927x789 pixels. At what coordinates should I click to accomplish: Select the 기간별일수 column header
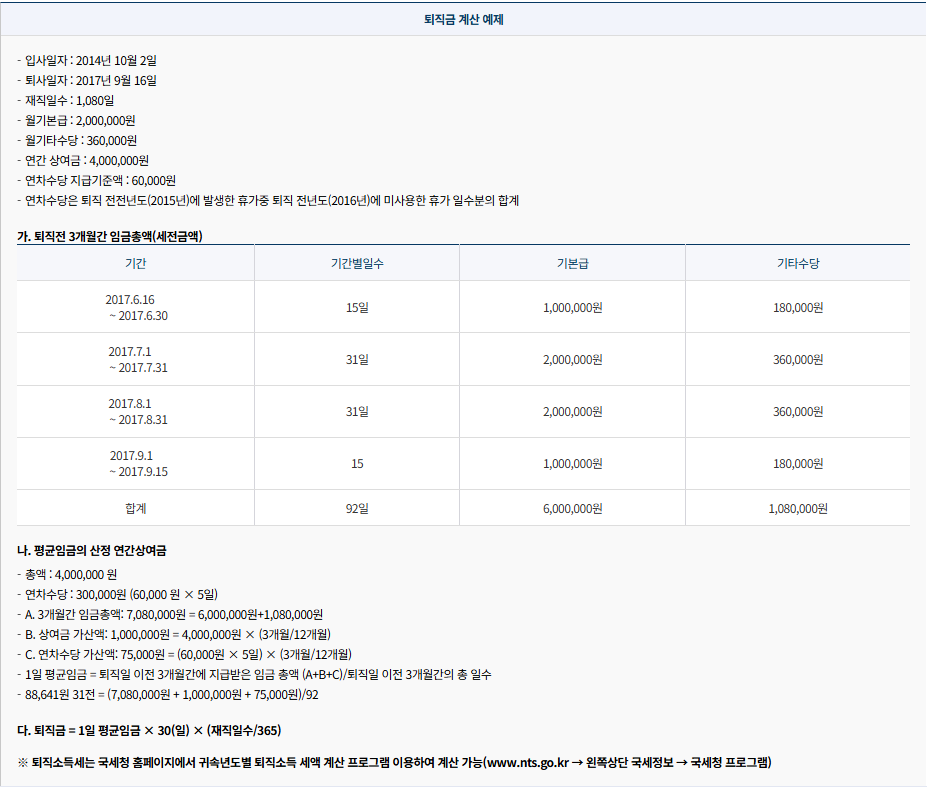[x=356, y=262]
